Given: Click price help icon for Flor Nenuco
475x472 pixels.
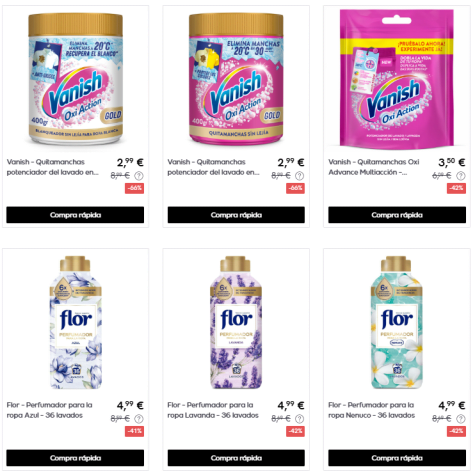Looking at the screenshot, I should (x=461, y=419).
